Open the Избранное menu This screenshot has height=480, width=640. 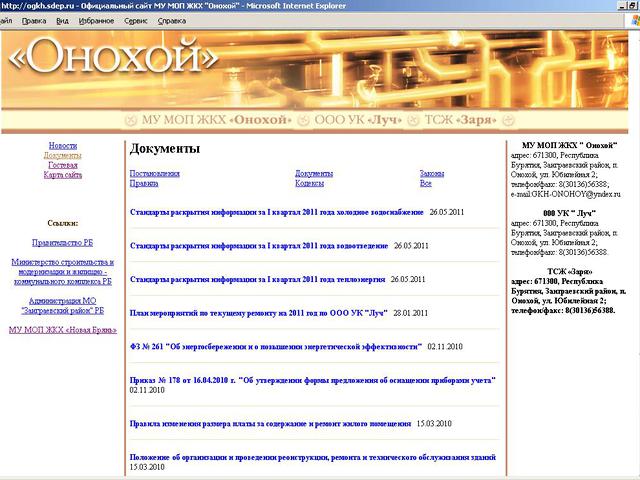coord(96,21)
